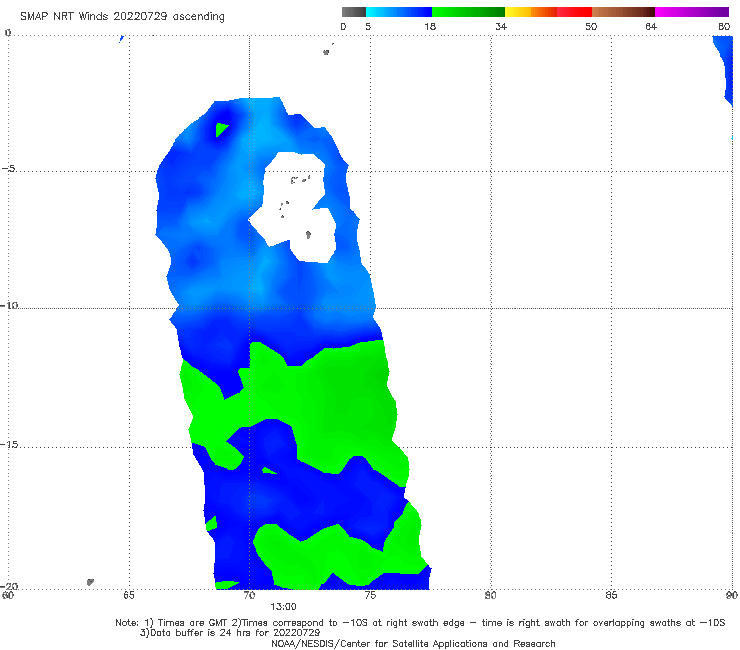Viewport: 740px width, 650px height.
Task: Click the white data gap inside the swath
Action: (x=295, y=208)
